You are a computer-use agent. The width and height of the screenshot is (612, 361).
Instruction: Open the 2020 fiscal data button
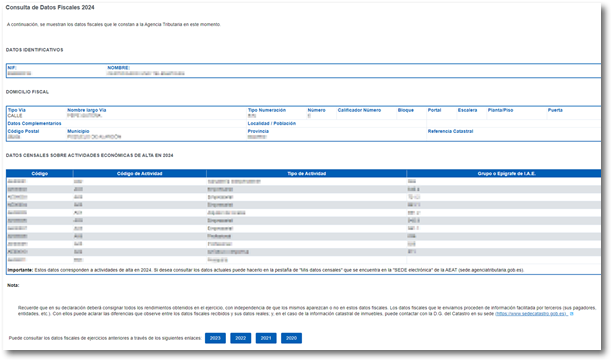pyautogui.click(x=291, y=338)
